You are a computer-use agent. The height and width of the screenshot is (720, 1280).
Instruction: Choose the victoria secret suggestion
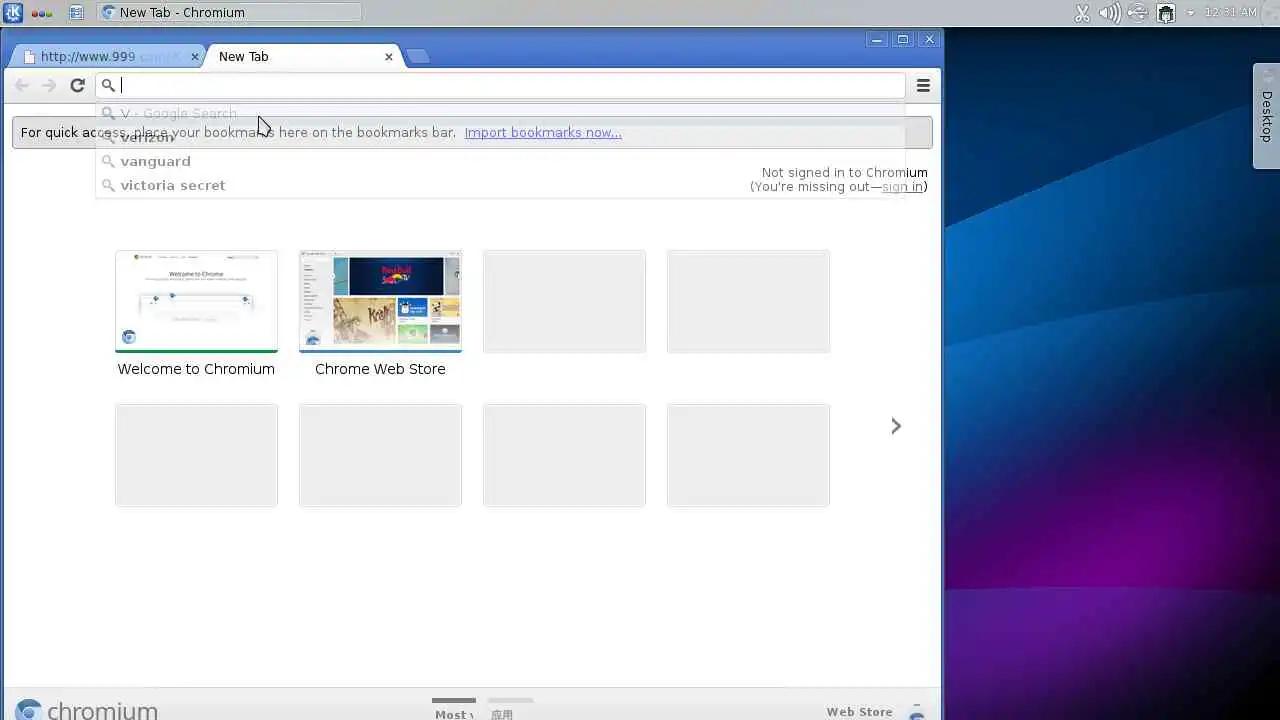point(500,185)
